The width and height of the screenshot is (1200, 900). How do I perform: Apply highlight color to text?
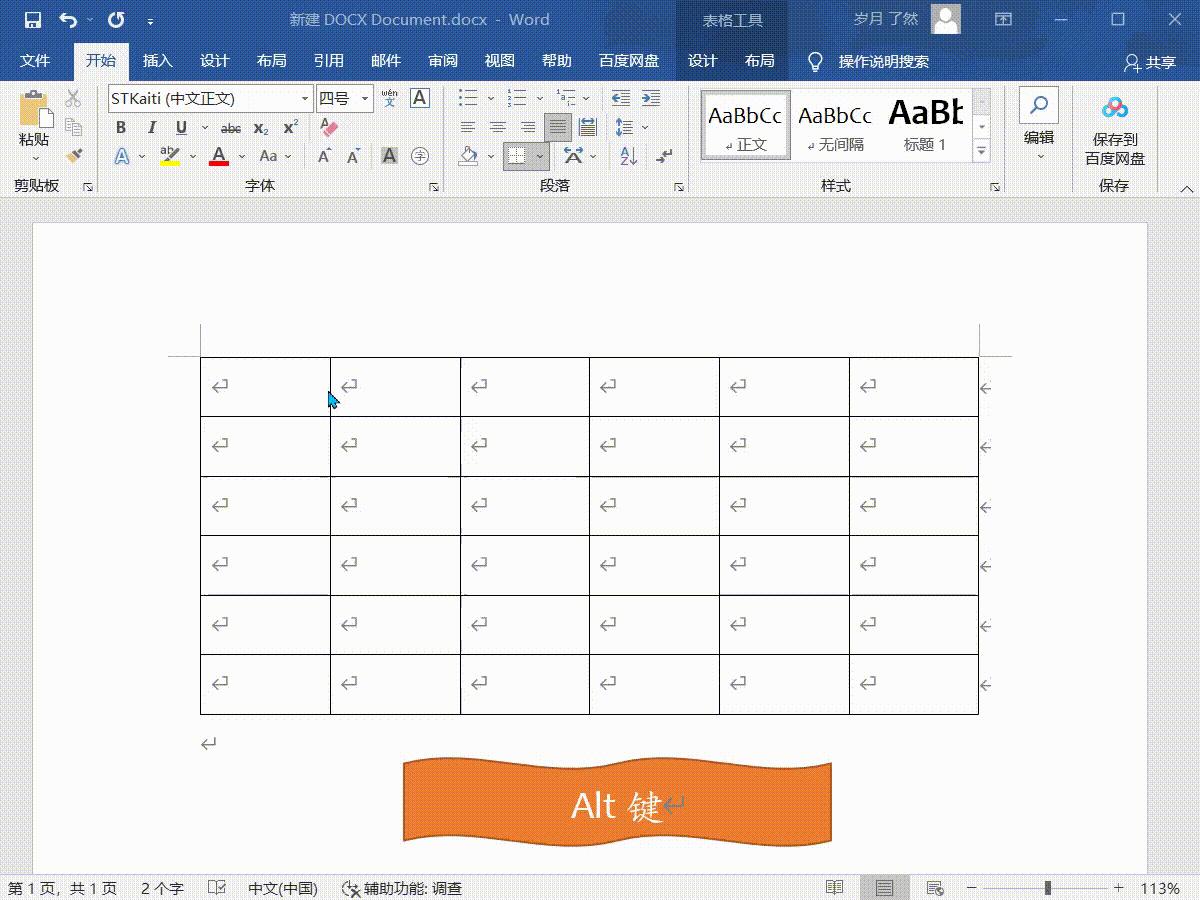tap(168, 156)
